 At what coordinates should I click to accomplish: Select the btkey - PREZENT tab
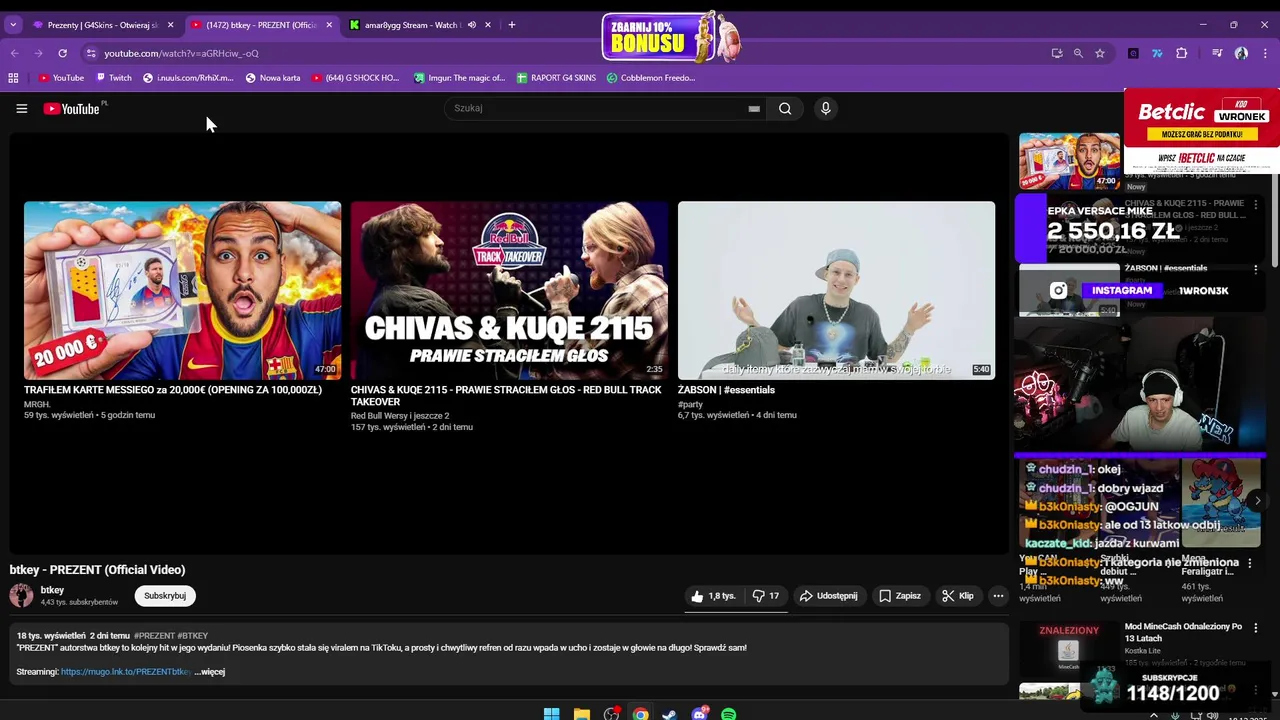click(x=261, y=25)
